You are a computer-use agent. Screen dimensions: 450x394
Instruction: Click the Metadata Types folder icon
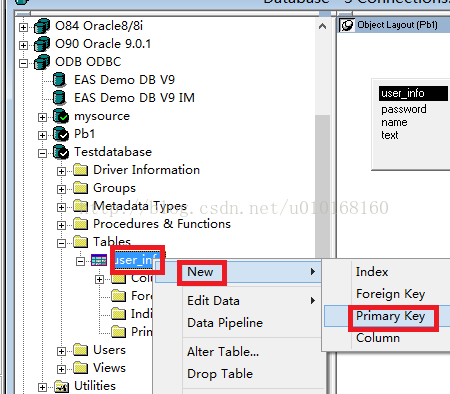(x=80, y=206)
